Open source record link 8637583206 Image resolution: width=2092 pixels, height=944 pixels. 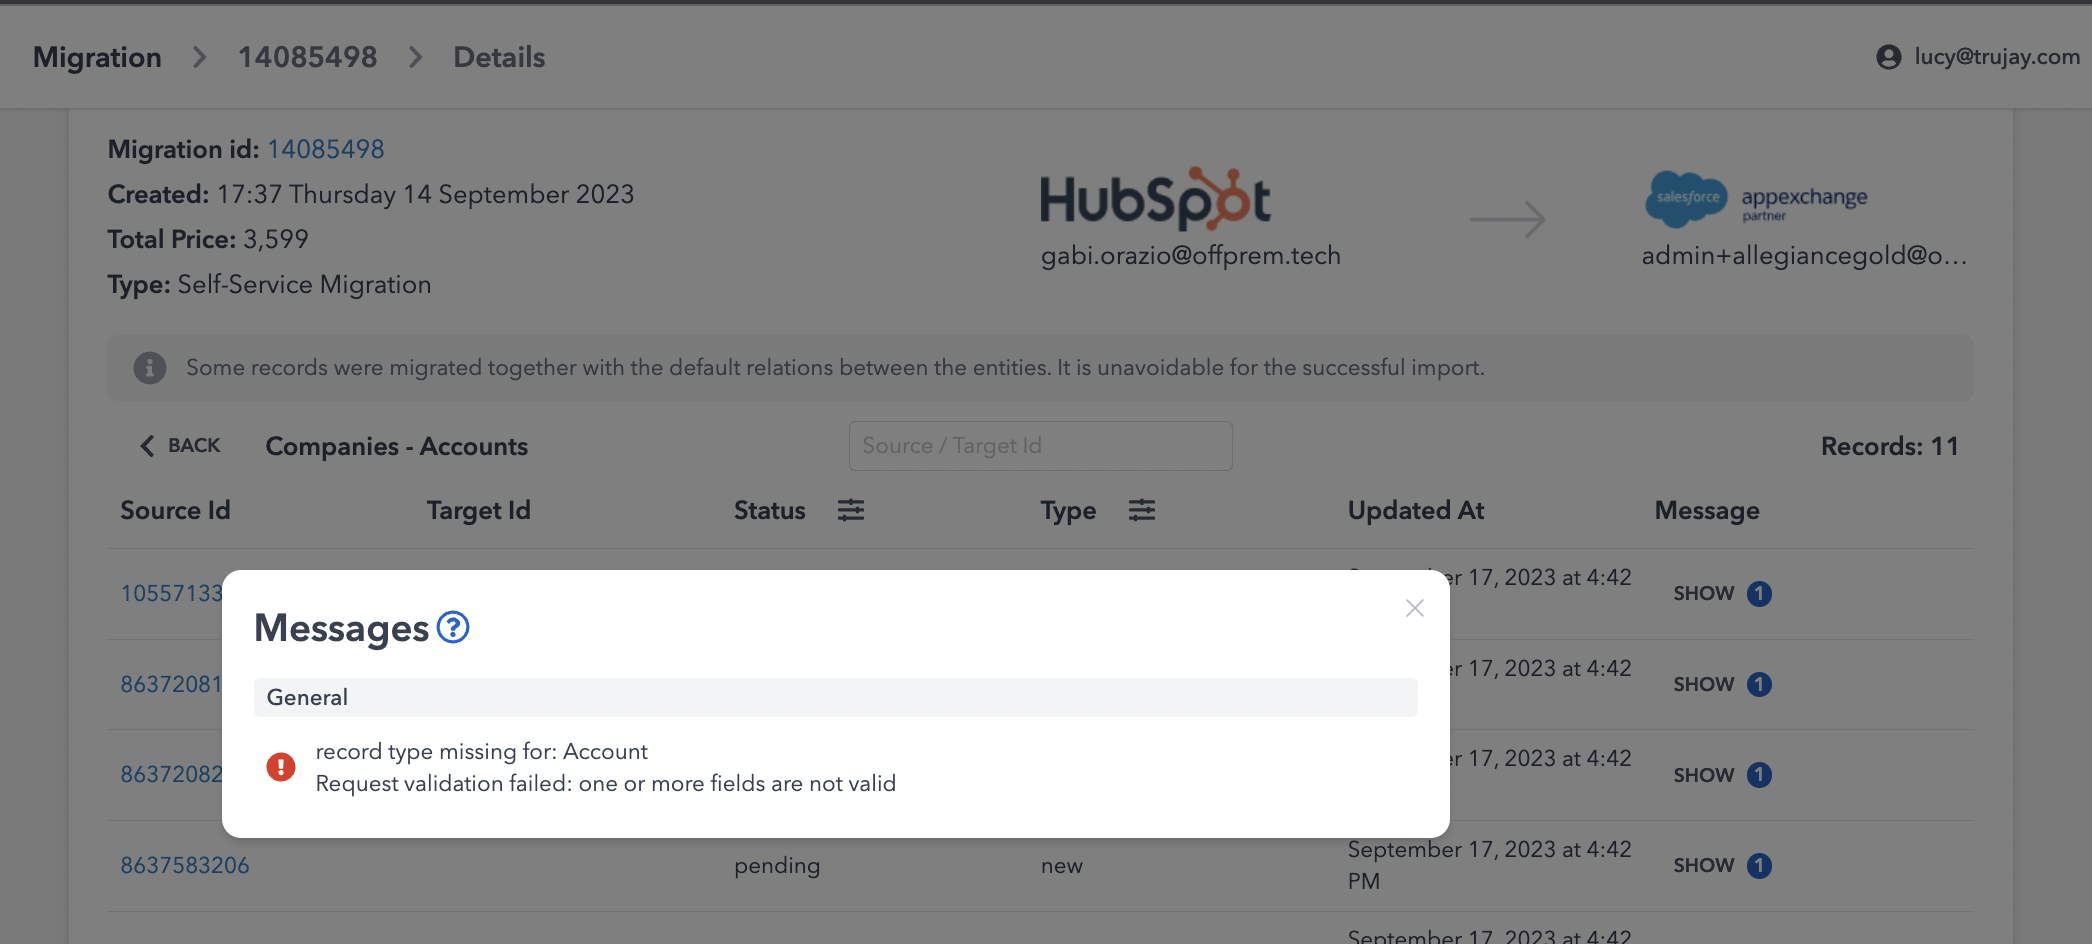pos(184,865)
